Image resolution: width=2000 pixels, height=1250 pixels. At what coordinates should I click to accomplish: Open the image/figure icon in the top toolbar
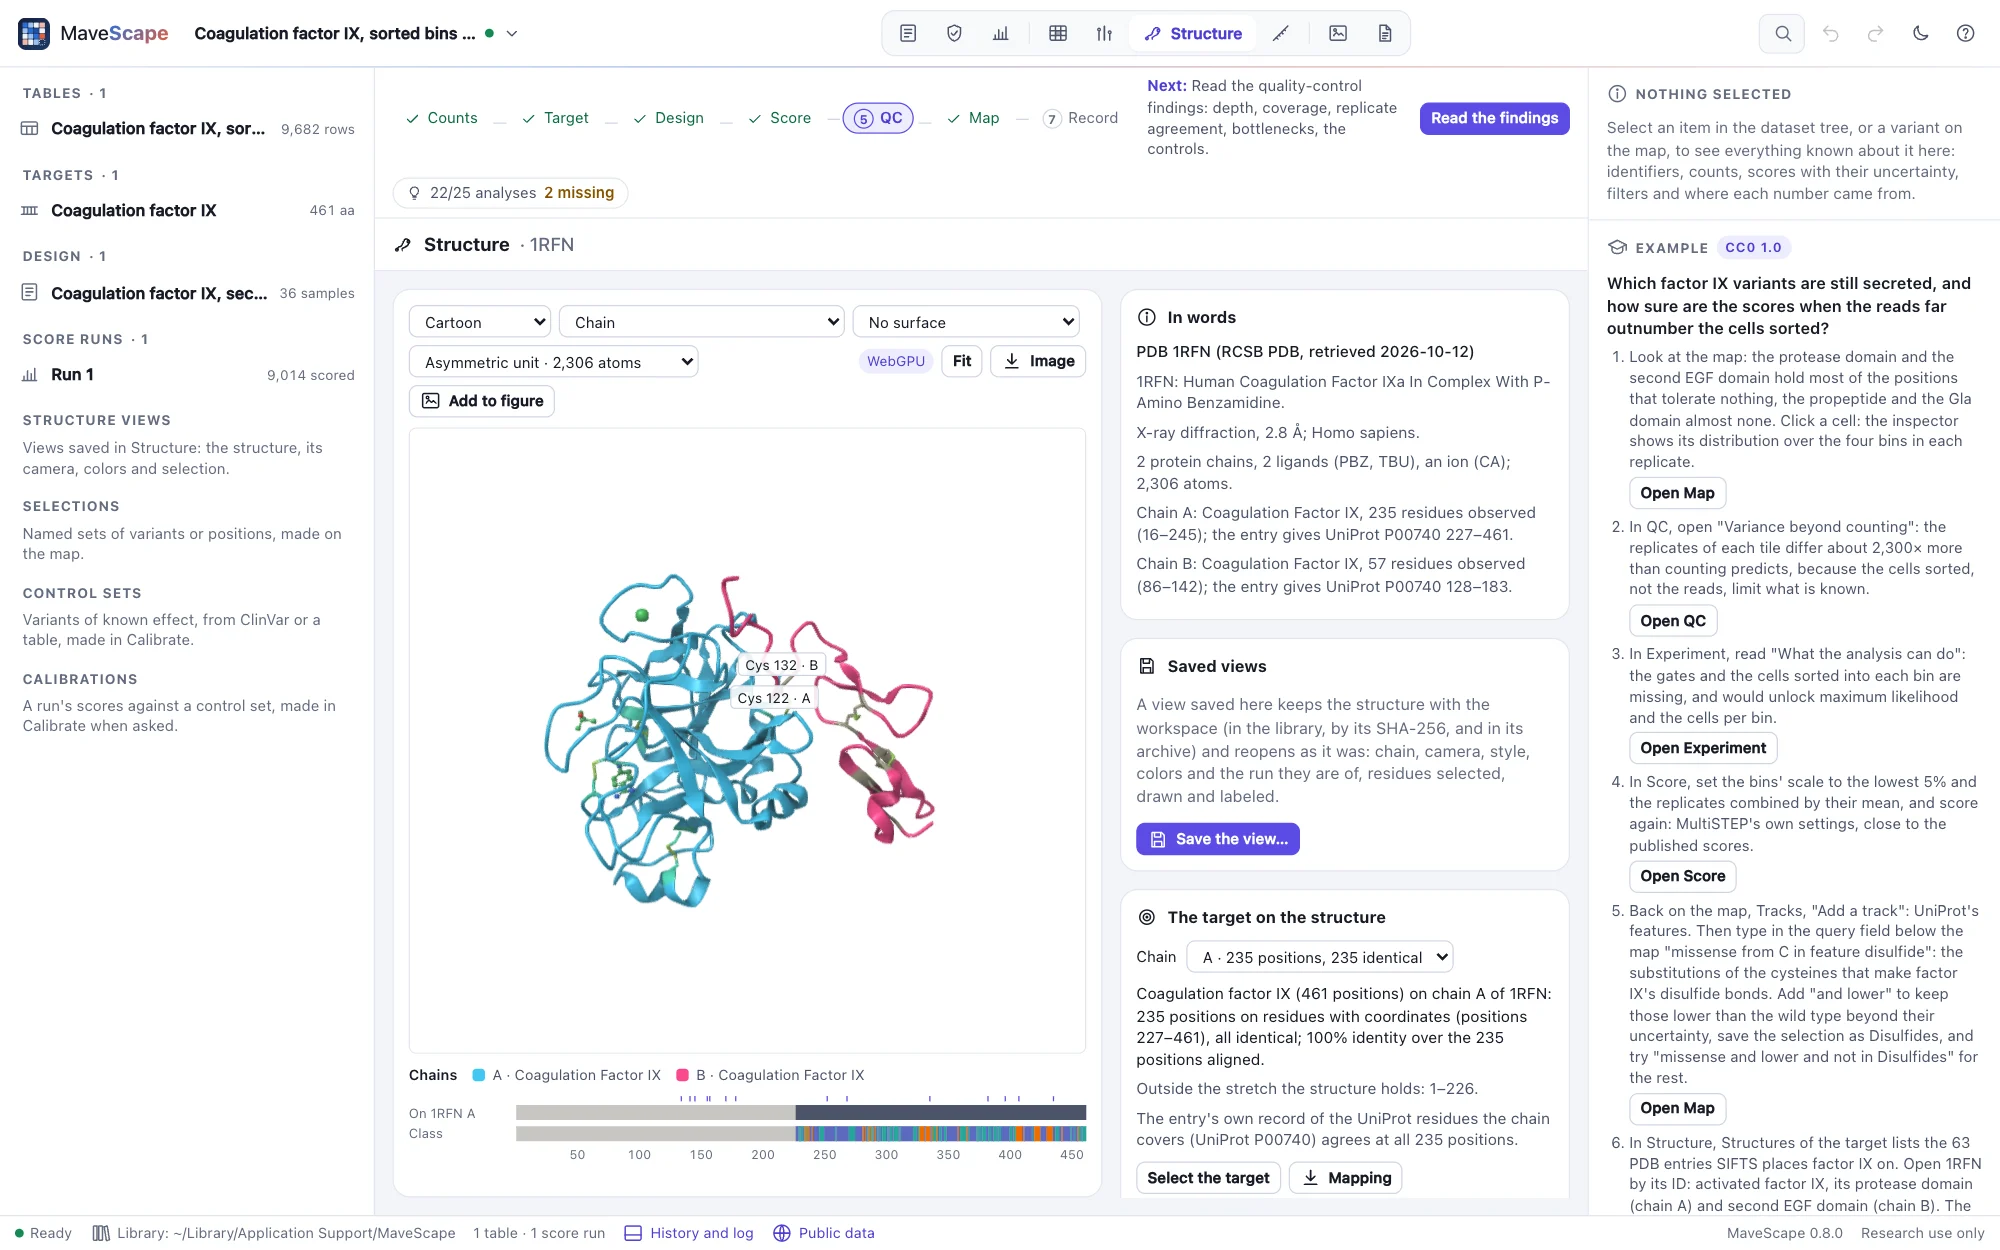click(1338, 34)
